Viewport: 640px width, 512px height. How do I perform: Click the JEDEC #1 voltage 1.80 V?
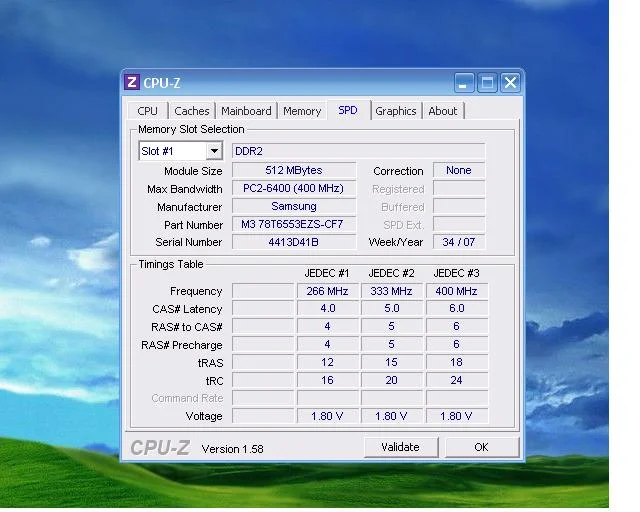(327, 416)
